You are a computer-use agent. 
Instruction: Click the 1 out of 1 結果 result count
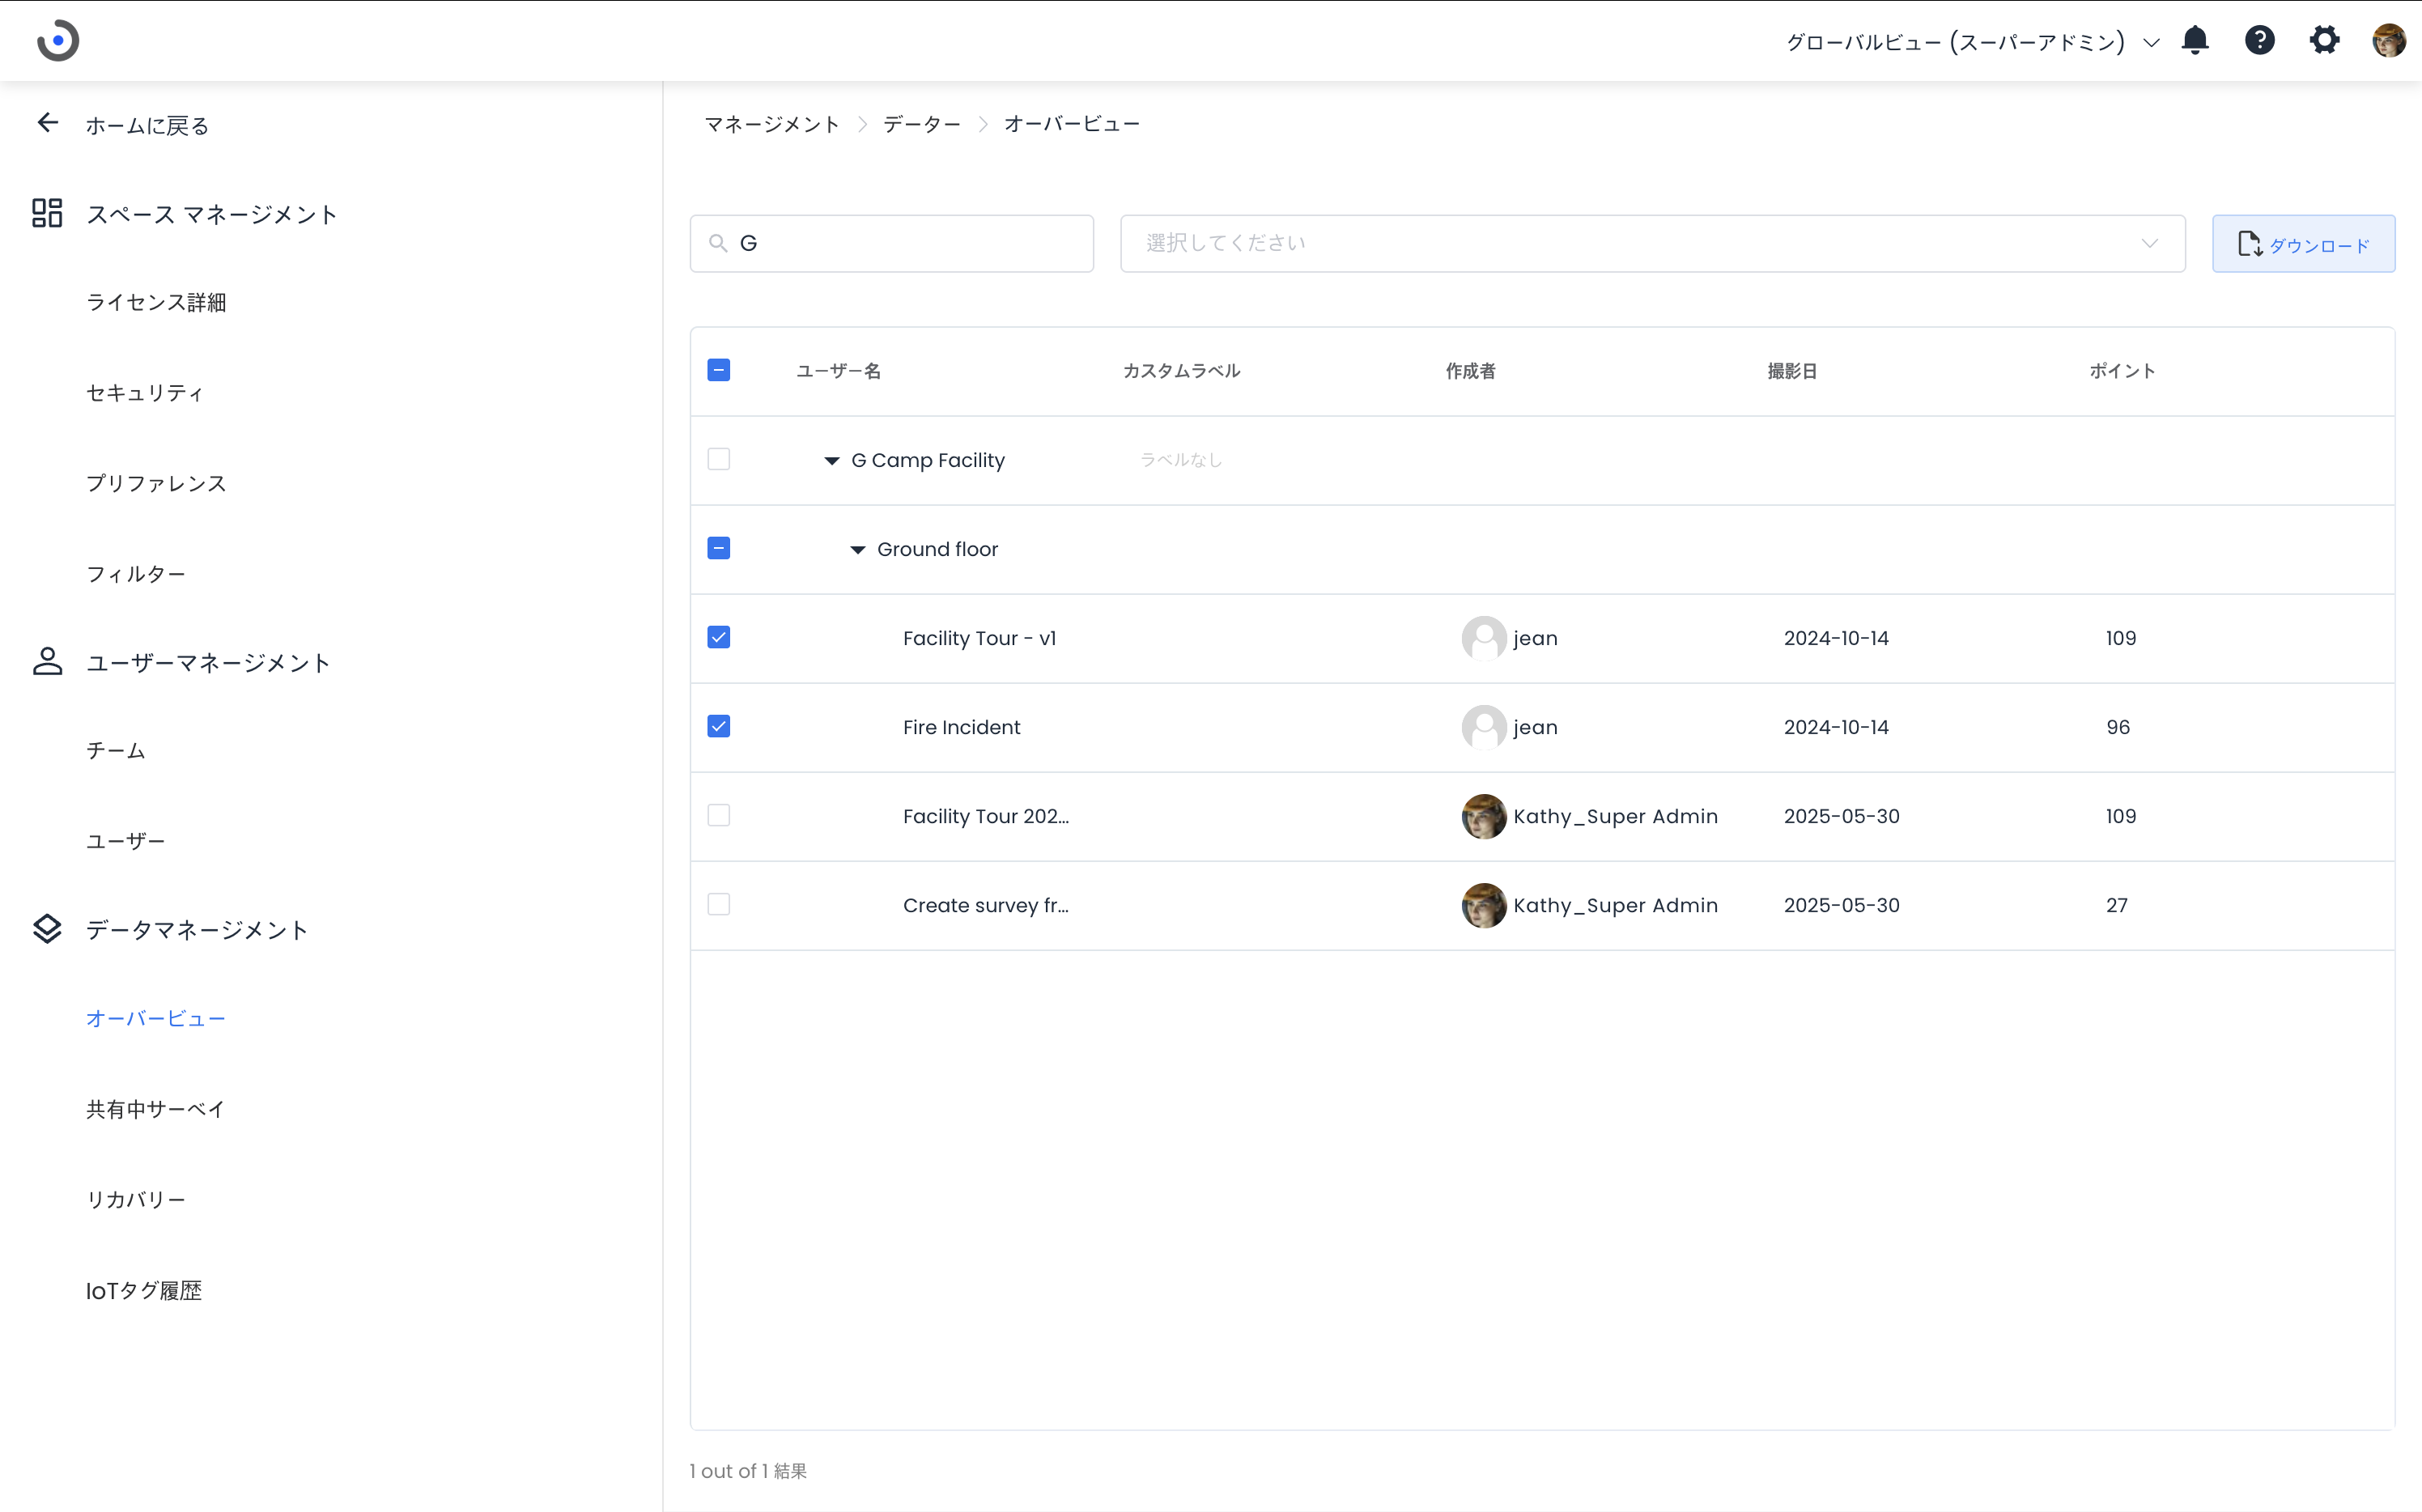[748, 1471]
